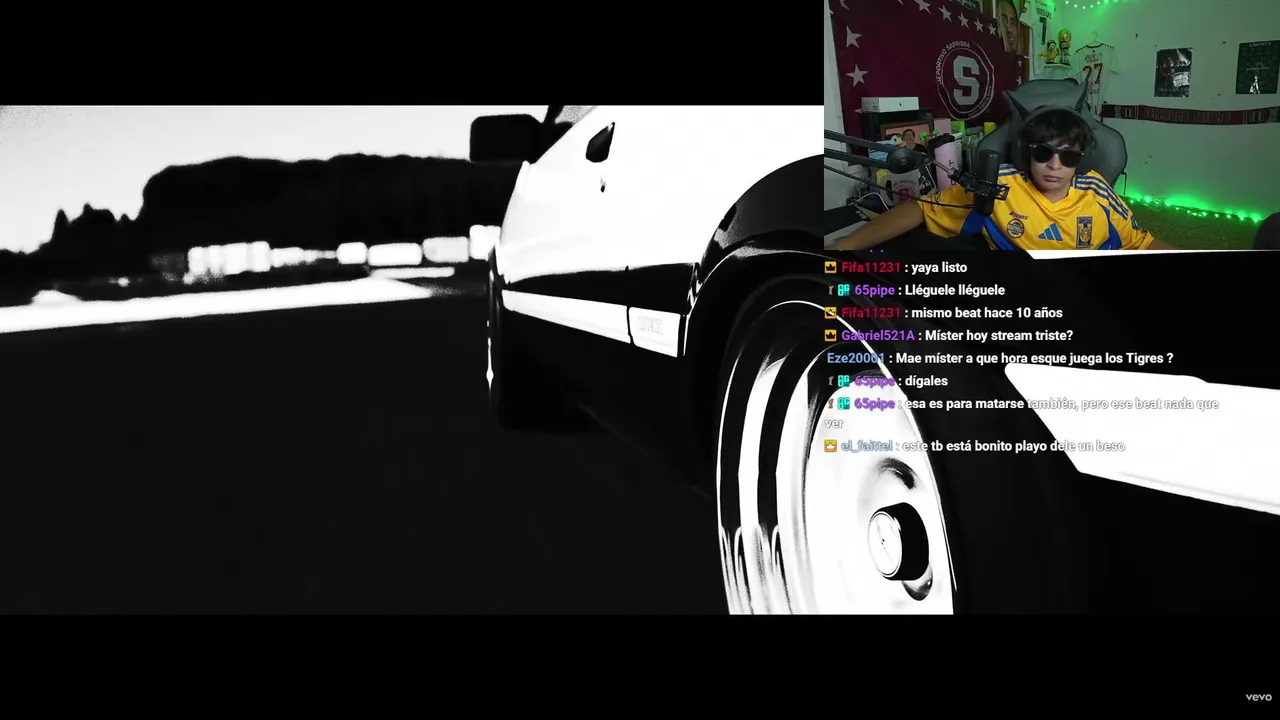The width and height of the screenshot is (1280, 720).
Task: Click crown badge beside 'mismo beat hace 10 años'
Action: click(x=830, y=313)
